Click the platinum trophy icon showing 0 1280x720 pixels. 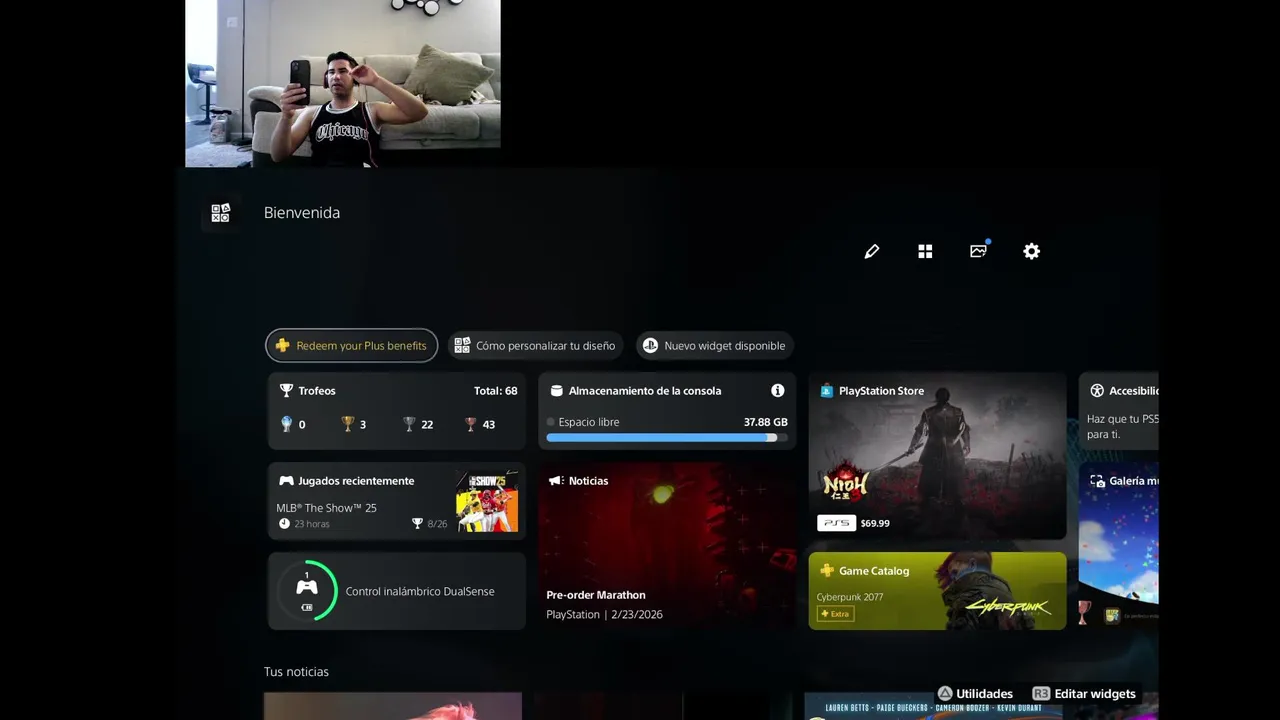point(286,424)
